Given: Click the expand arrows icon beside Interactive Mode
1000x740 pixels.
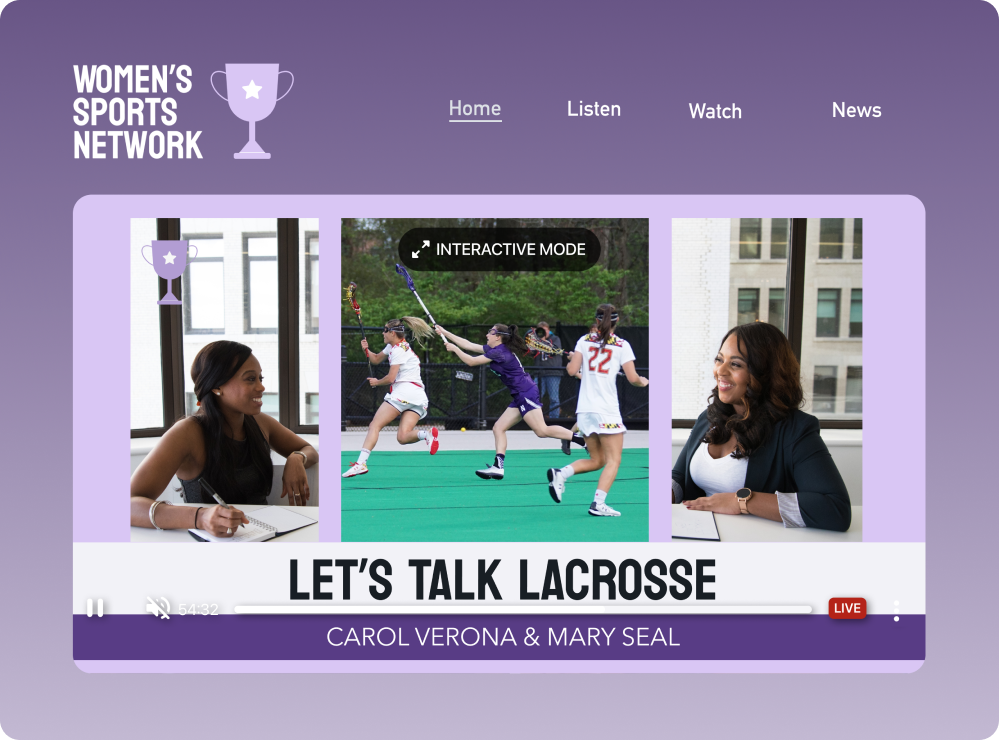Looking at the screenshot, I should click(421, 249).
